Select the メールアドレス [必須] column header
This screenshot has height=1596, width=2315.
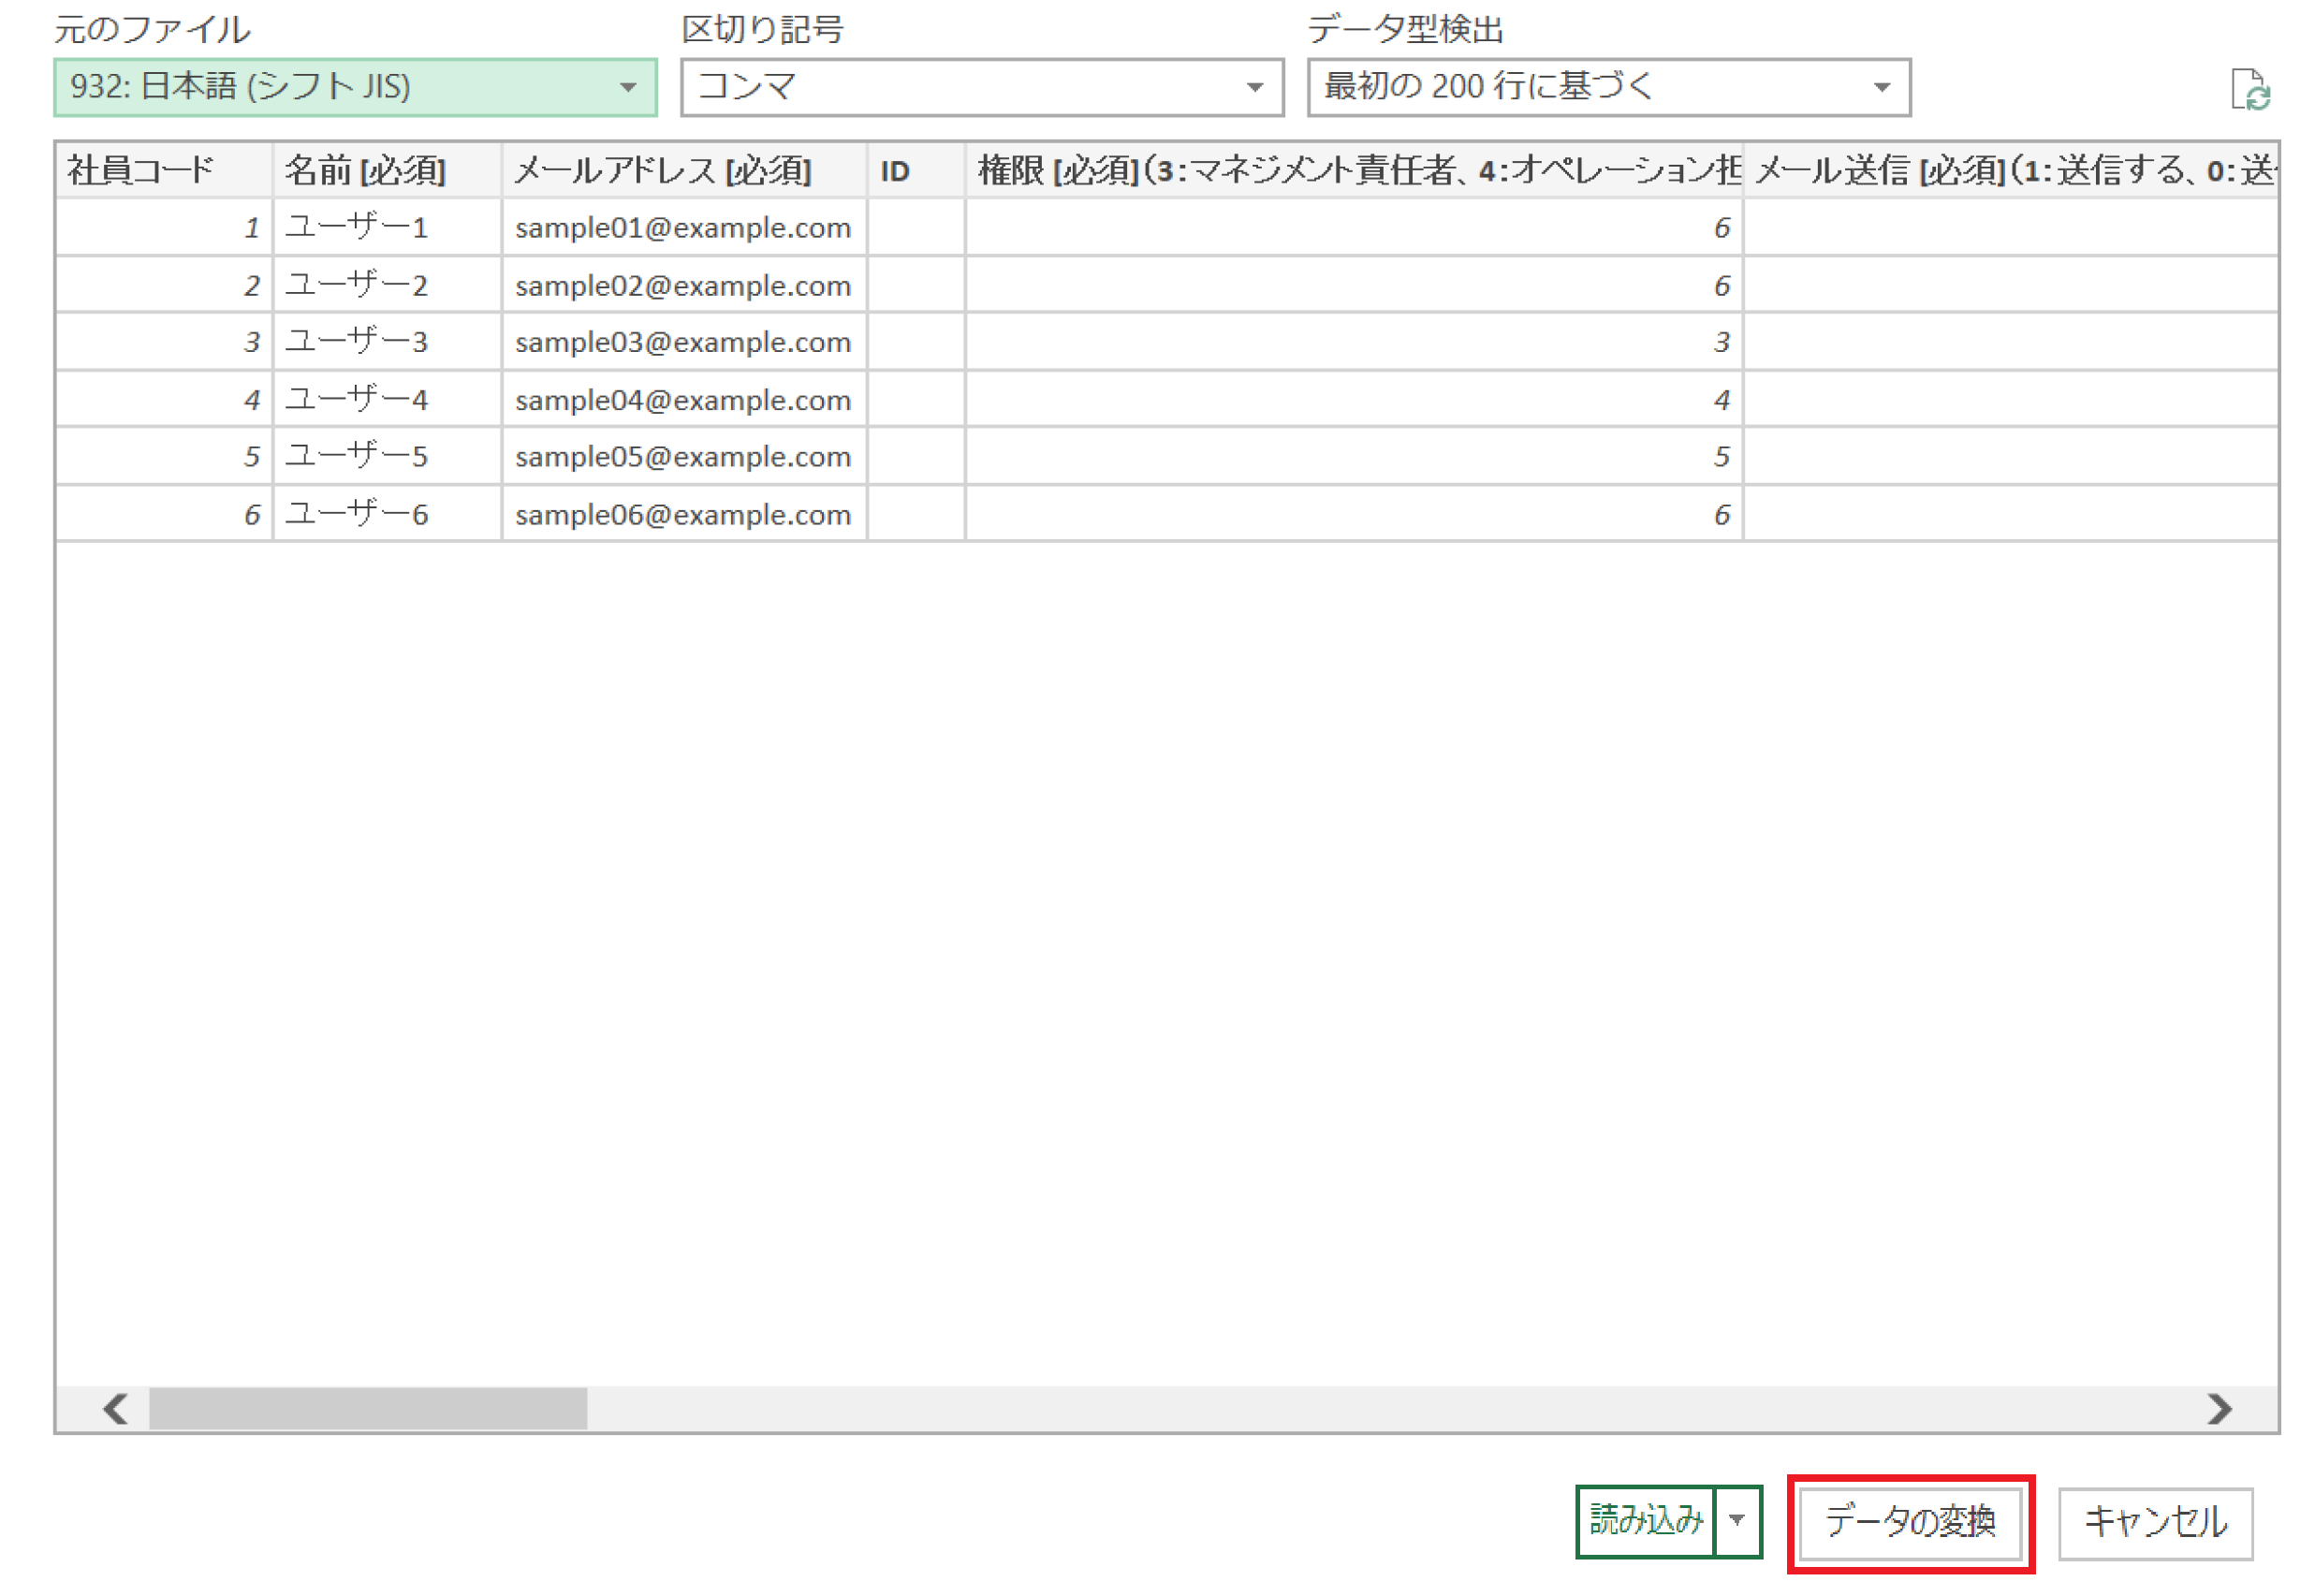pyautogui.click(x=660, y=170)
